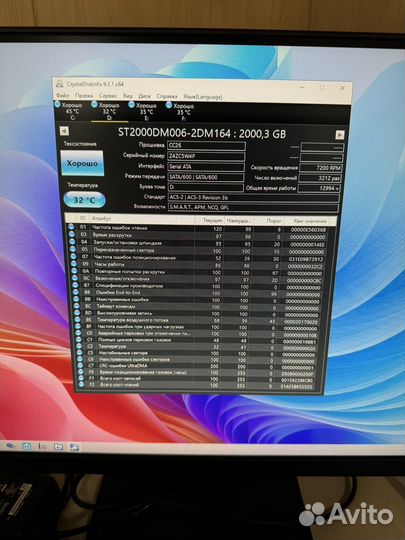Click the Стандарт field ACS-2 | ACS-3 Revision 3b
The width and height of the screenshot is (405, 540).
(x=254, y=198)
